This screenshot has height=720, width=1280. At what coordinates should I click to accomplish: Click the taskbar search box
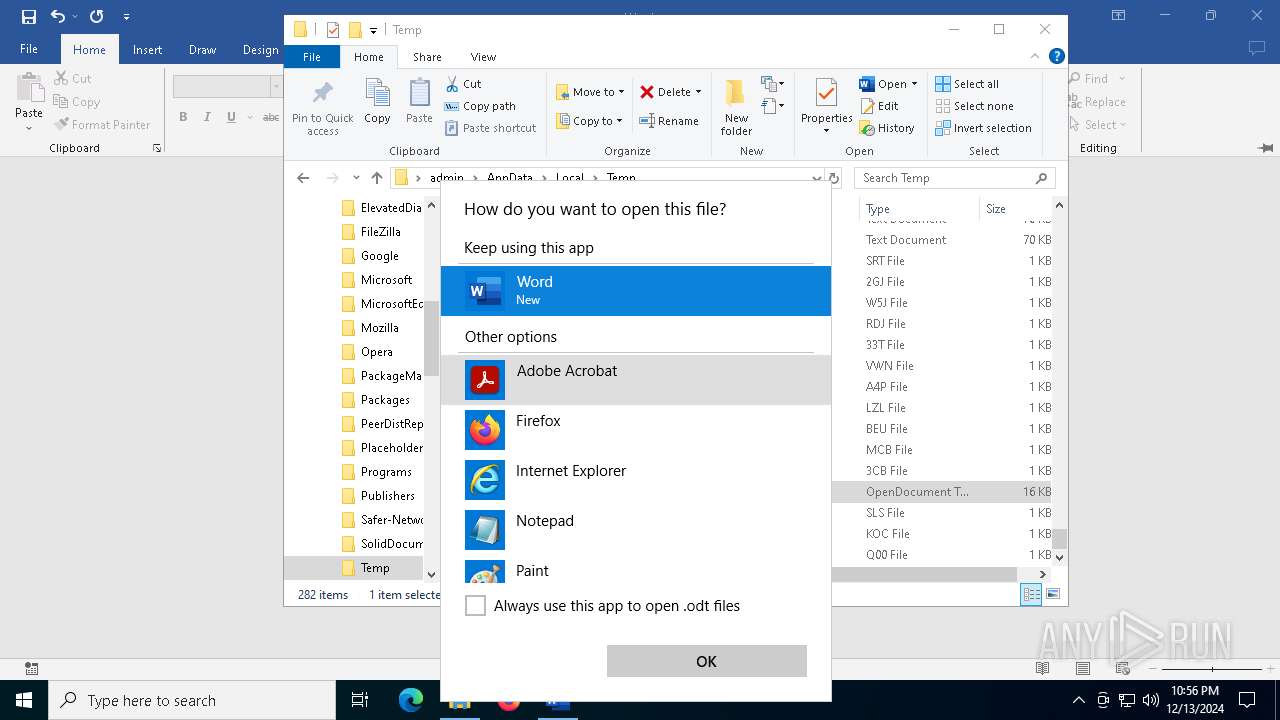pos(192,700)
